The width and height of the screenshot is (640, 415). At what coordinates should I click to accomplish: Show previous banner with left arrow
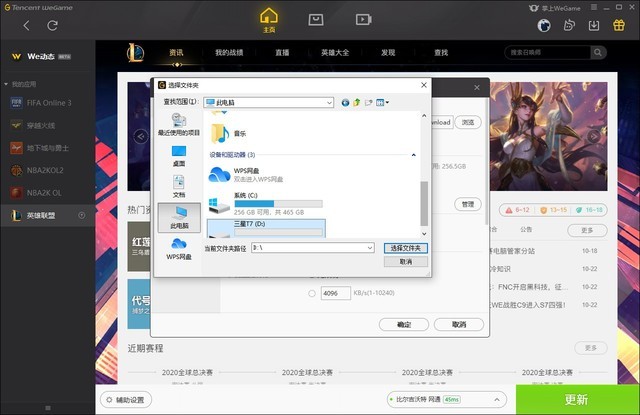point(141,136)
